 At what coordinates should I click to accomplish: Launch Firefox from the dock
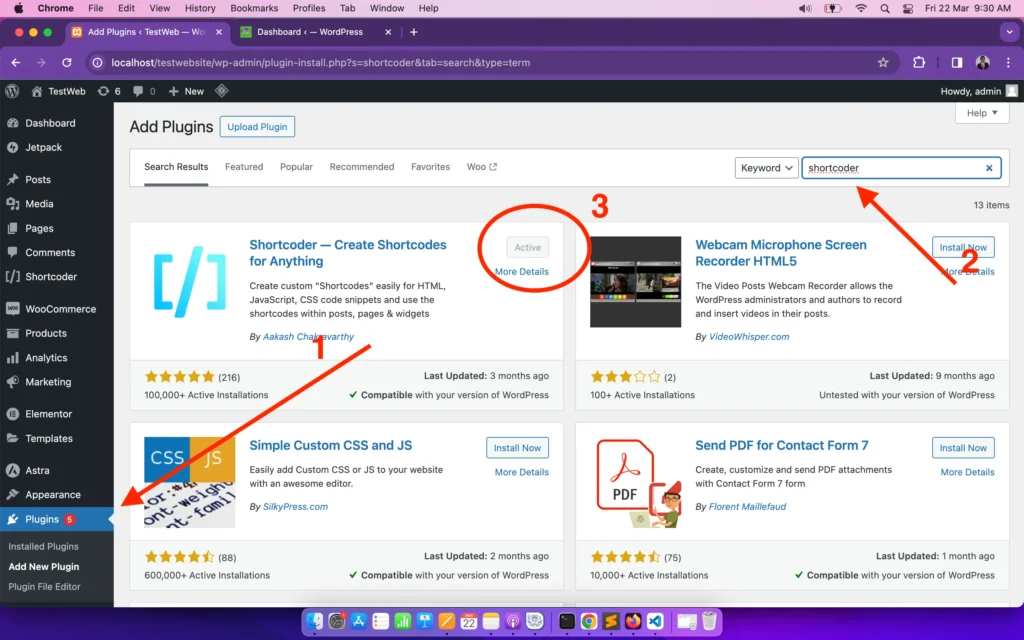click(633, 621)
